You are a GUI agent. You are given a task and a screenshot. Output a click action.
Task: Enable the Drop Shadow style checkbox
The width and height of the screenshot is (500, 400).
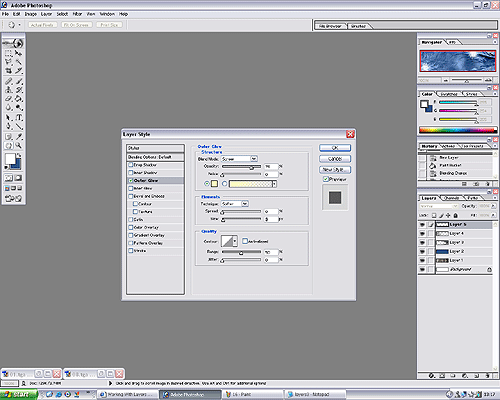[x=131, y=165]
